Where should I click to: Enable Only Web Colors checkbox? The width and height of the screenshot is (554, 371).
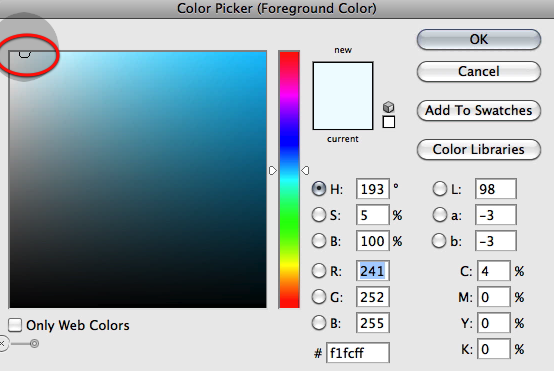15,325
